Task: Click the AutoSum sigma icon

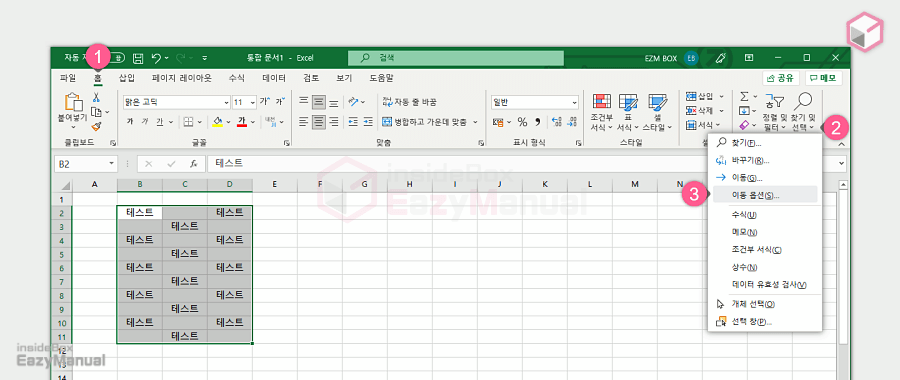Action: (x=744, y=96)
